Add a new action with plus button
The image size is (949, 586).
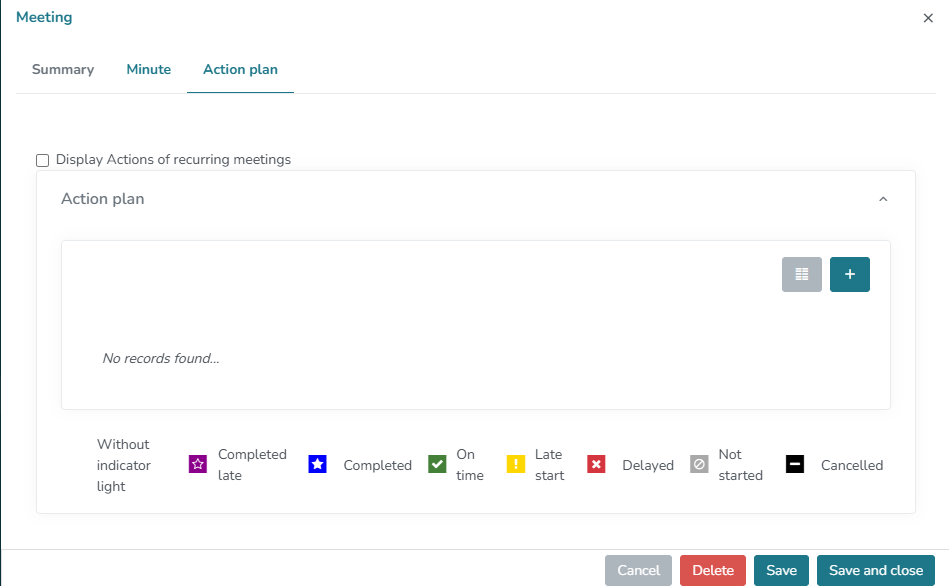(849, 274)
